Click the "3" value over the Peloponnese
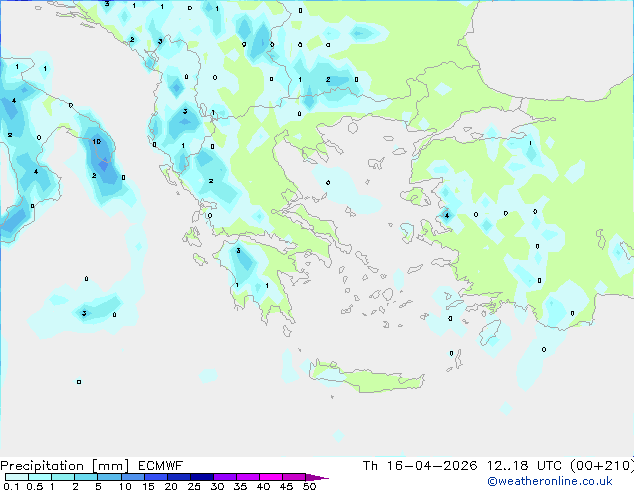Screen dimensions: 634x490 click(238, 251)
